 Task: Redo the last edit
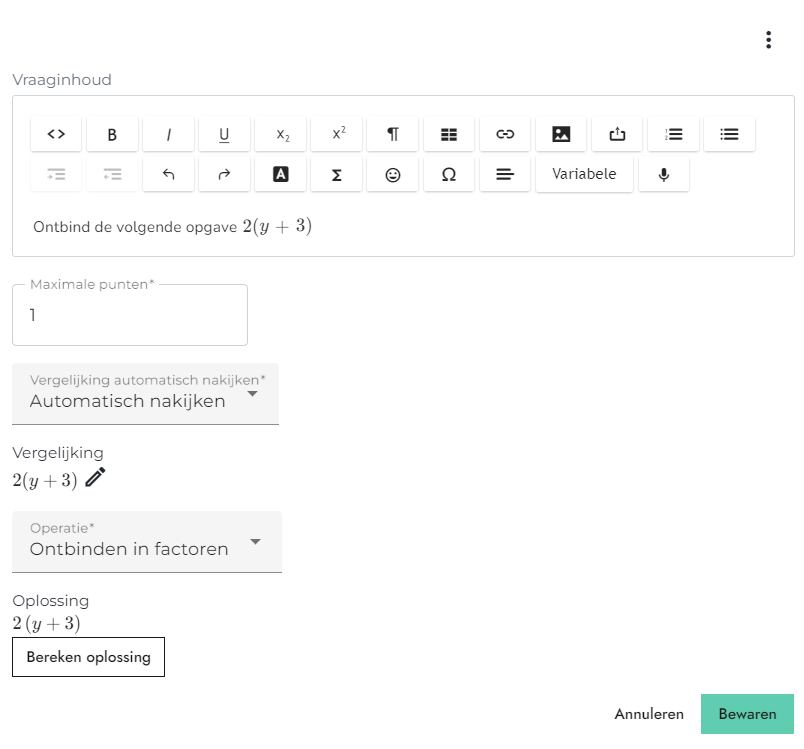click(224, 175)
